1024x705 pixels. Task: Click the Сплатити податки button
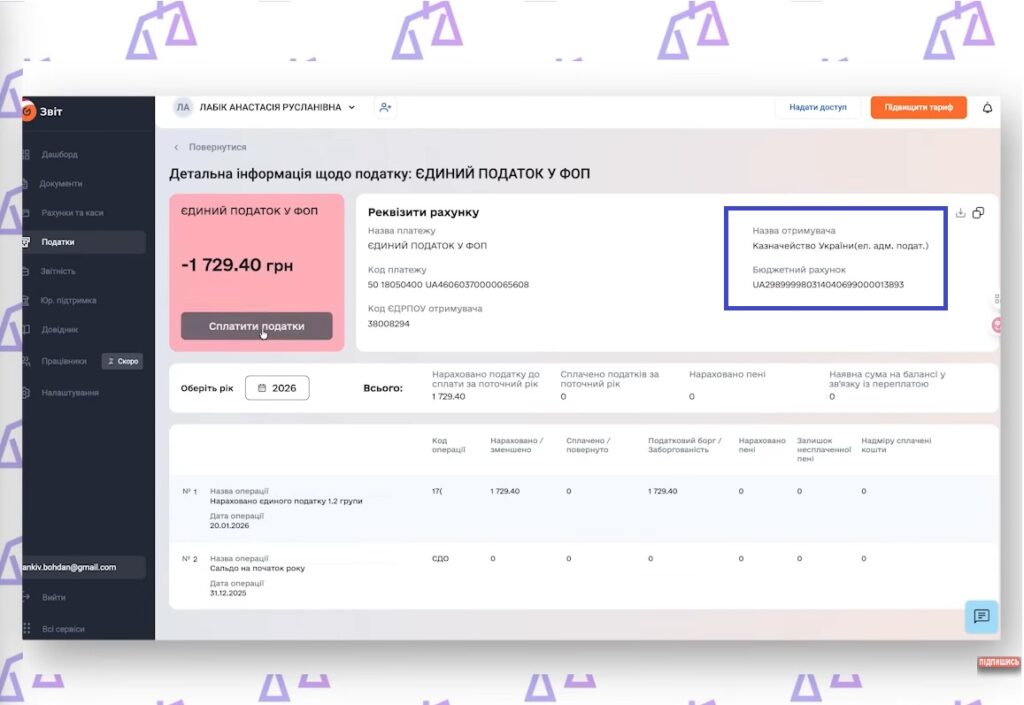pos(257,326)
